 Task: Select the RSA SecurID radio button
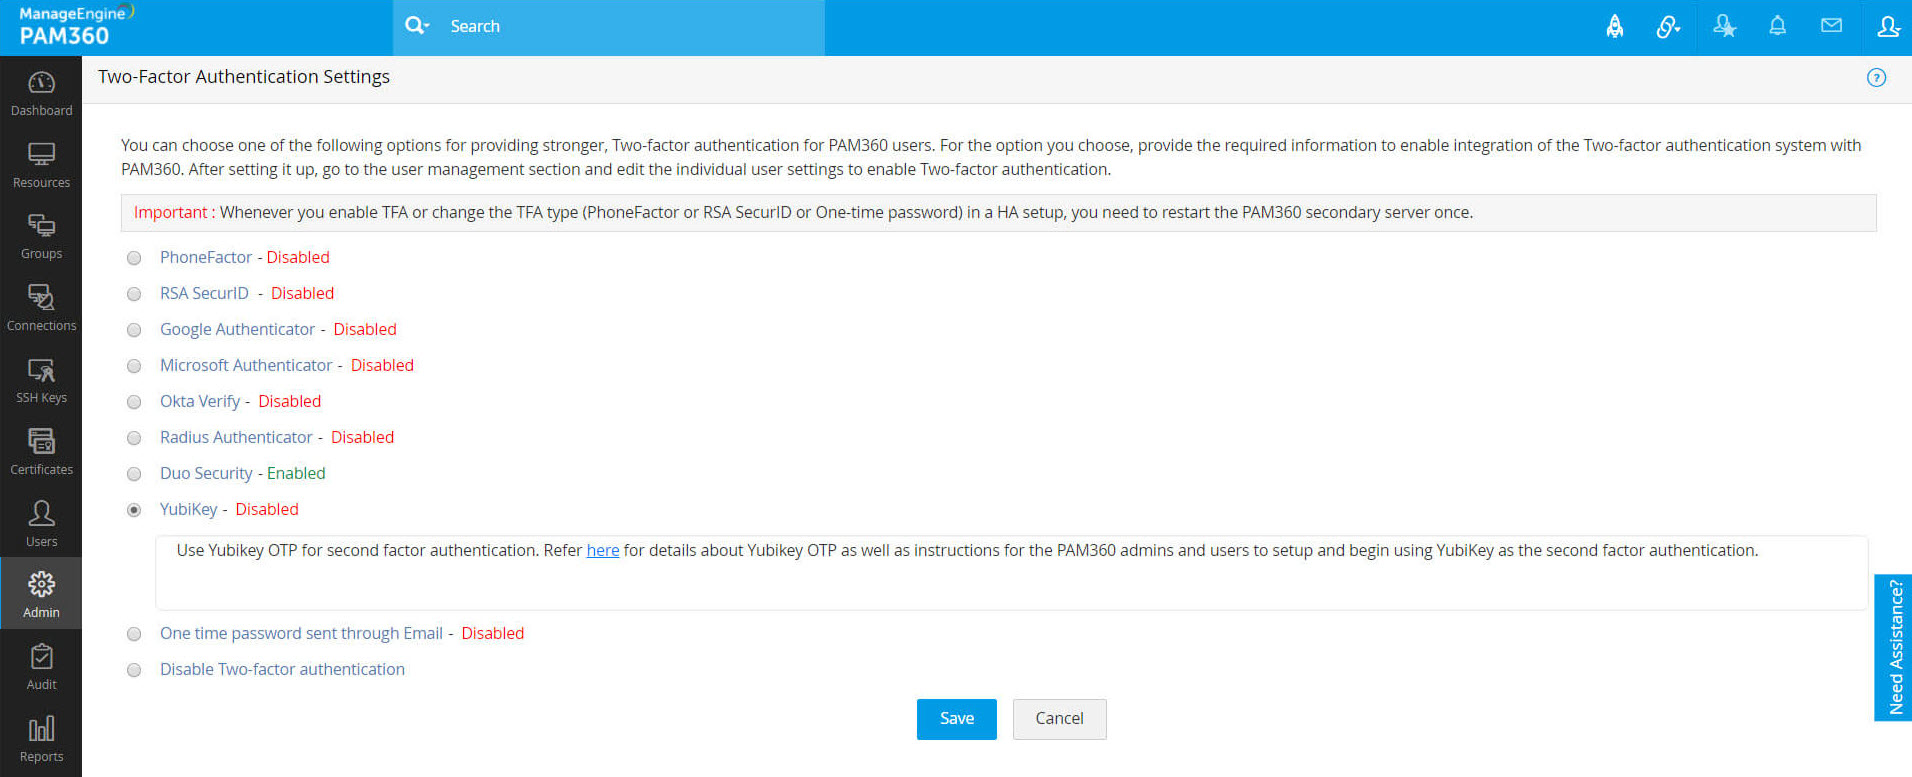134,294
